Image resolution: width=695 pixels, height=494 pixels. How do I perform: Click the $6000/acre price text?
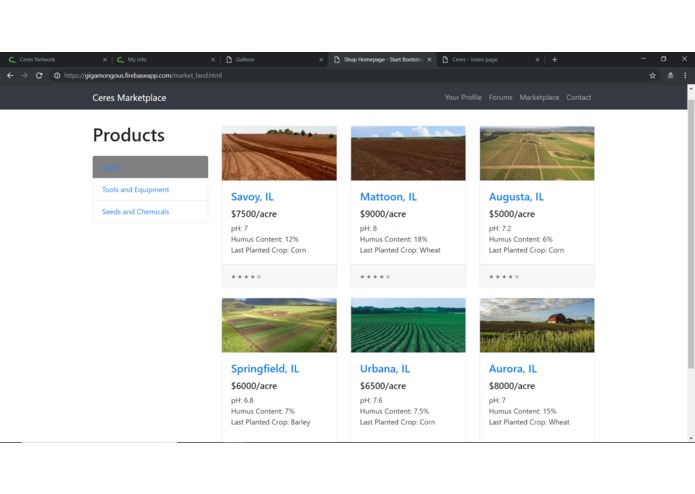(x=254, y=386)
